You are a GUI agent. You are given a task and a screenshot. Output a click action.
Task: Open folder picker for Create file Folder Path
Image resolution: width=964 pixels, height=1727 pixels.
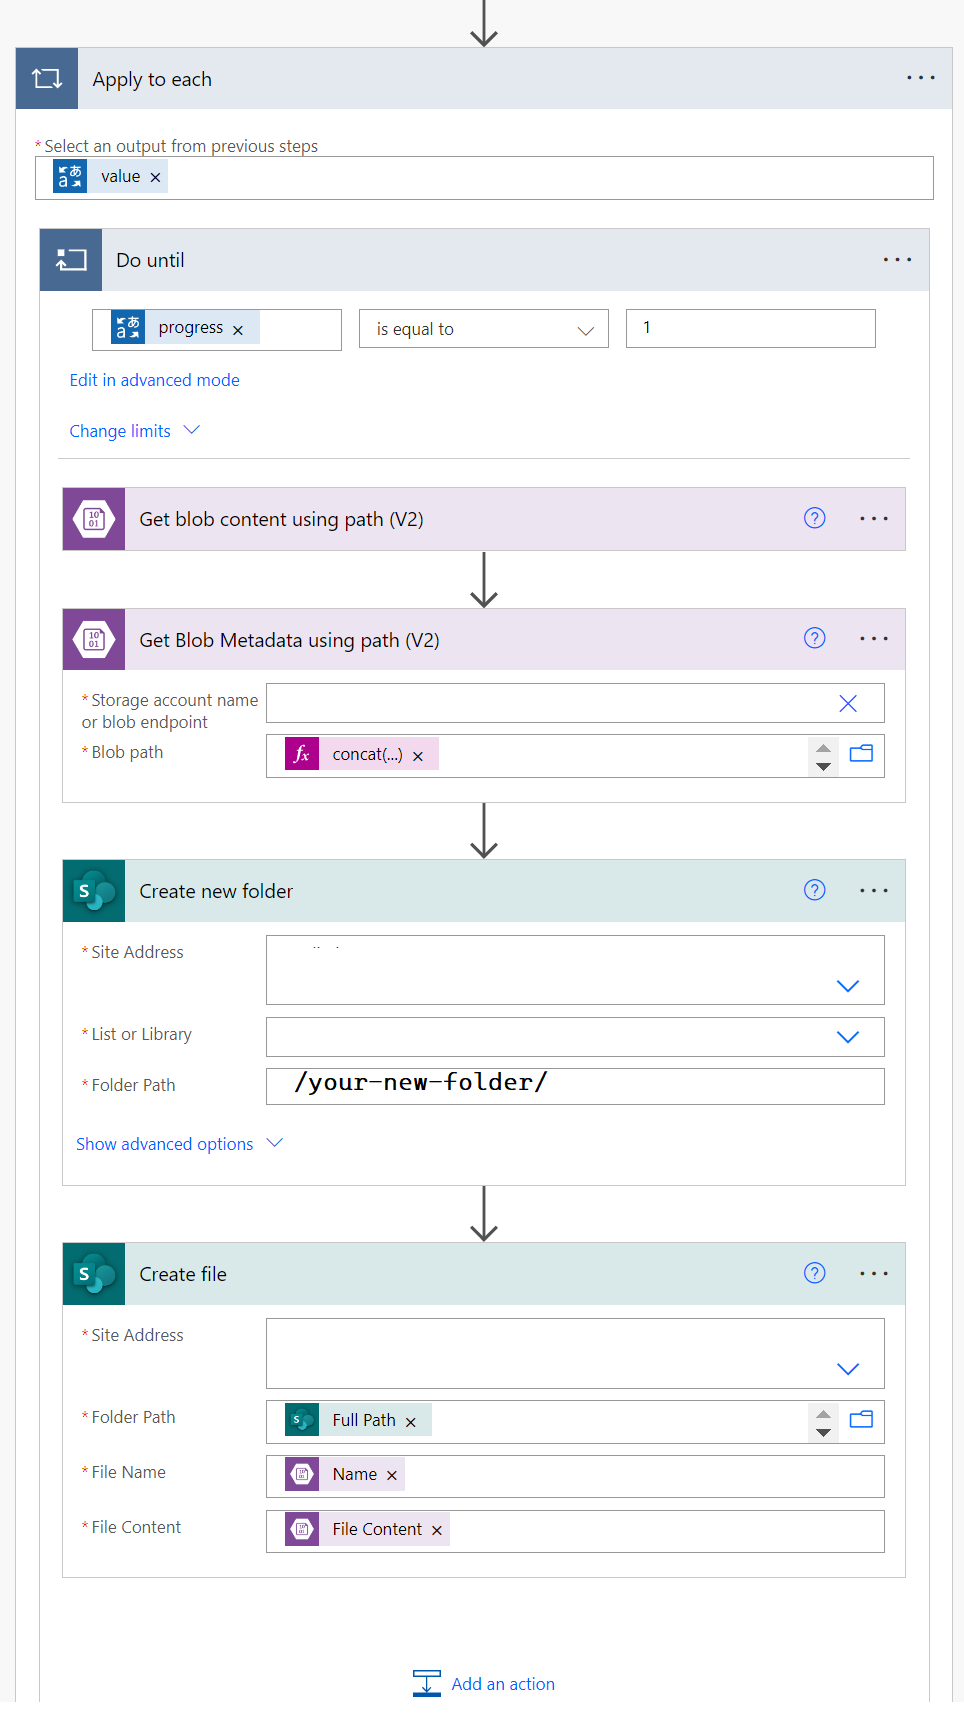click(x=861, y=1419)
